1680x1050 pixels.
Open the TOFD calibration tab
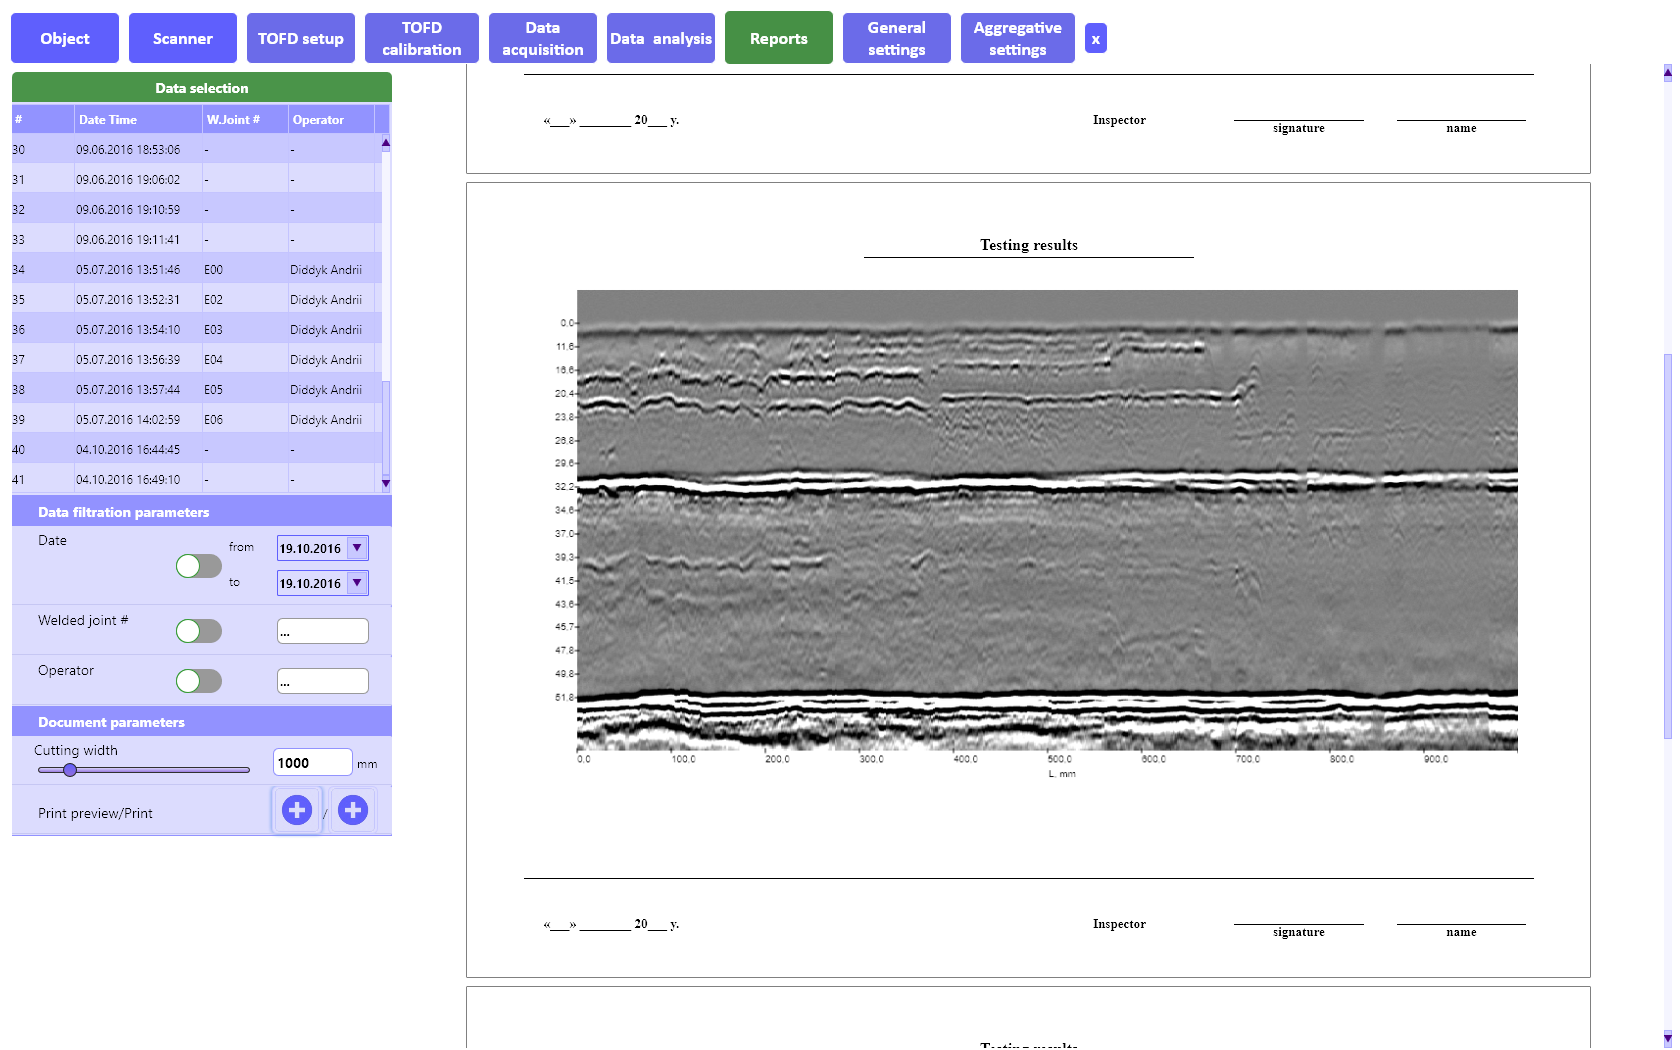tap(421, 39)
